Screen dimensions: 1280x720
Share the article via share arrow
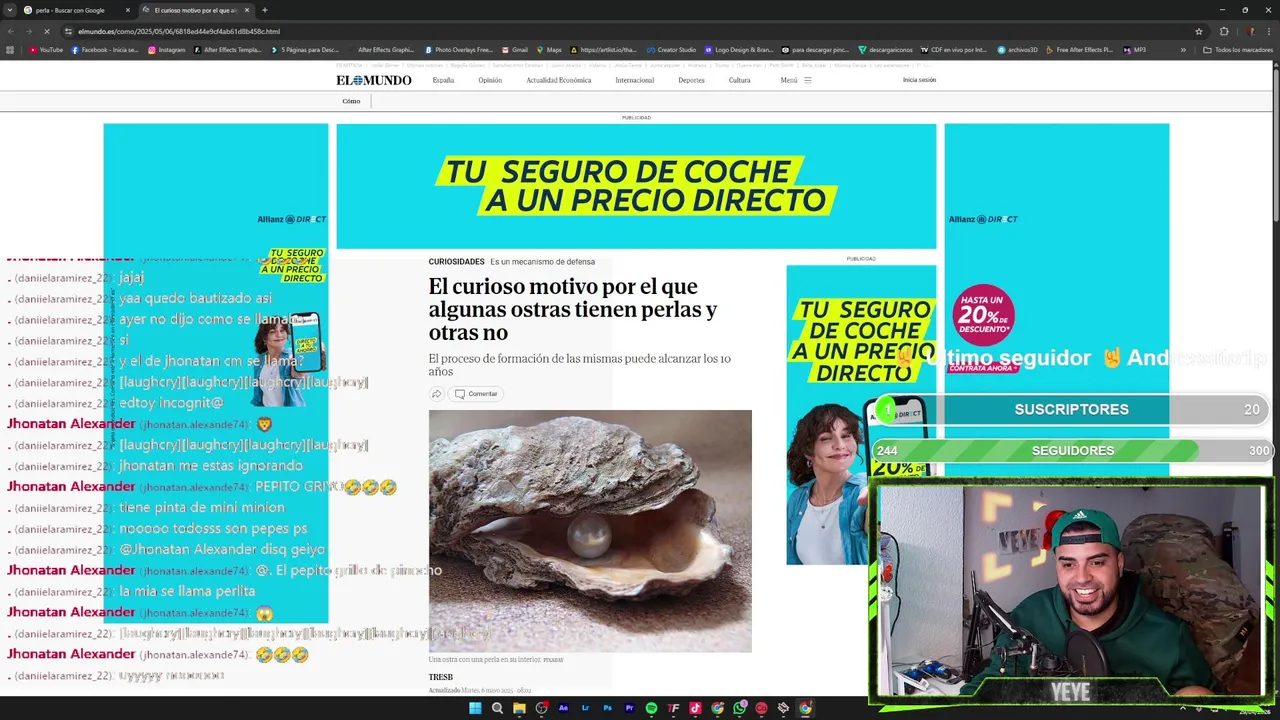coord(436,394)
